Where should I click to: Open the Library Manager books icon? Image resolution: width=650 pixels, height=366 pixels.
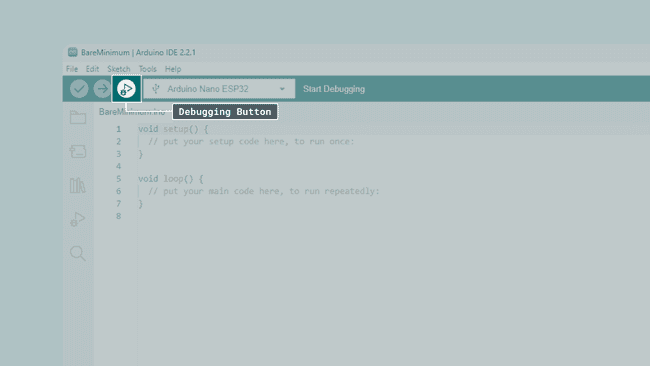(78, 185)
